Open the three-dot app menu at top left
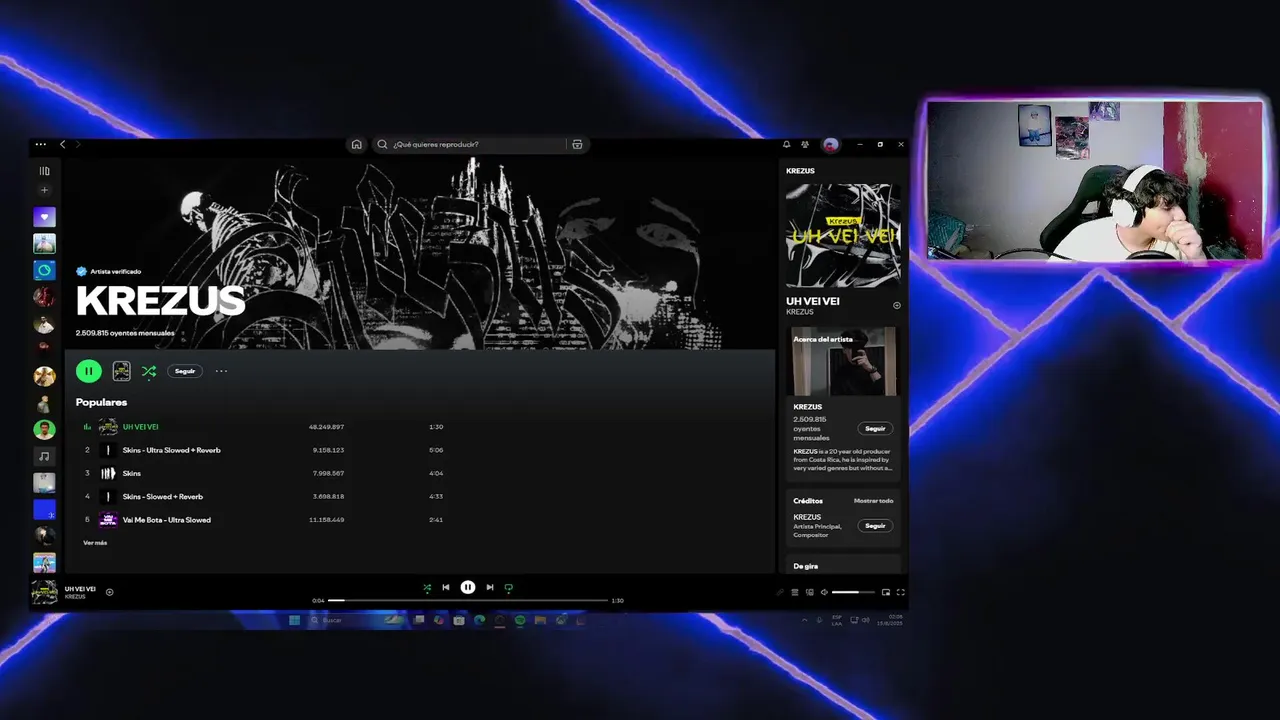The image size is (1280, 720). click(41, 144)
